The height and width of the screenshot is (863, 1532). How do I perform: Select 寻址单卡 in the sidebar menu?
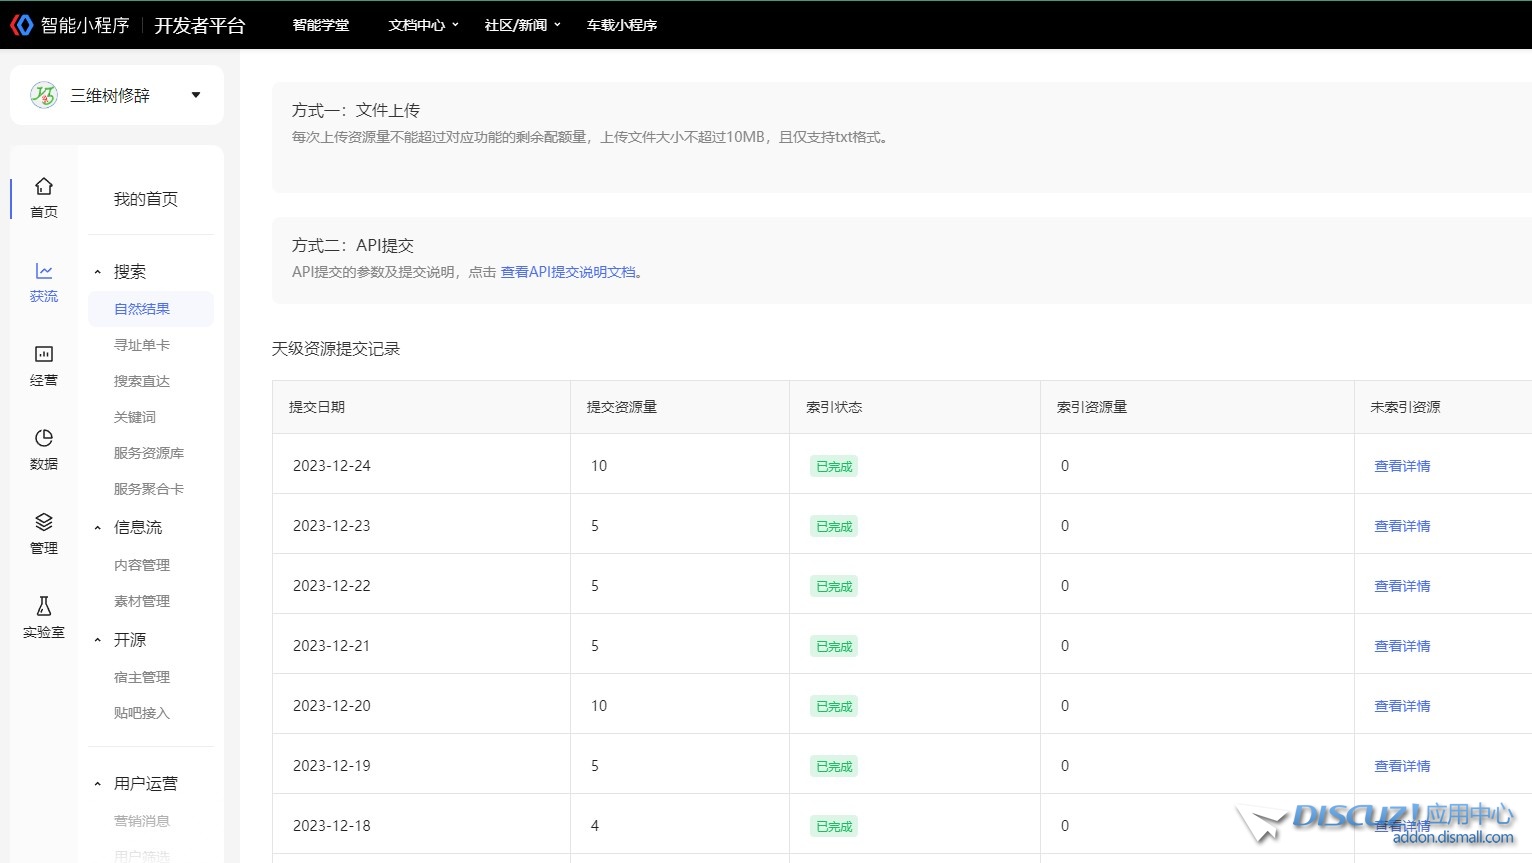(142, 345)
